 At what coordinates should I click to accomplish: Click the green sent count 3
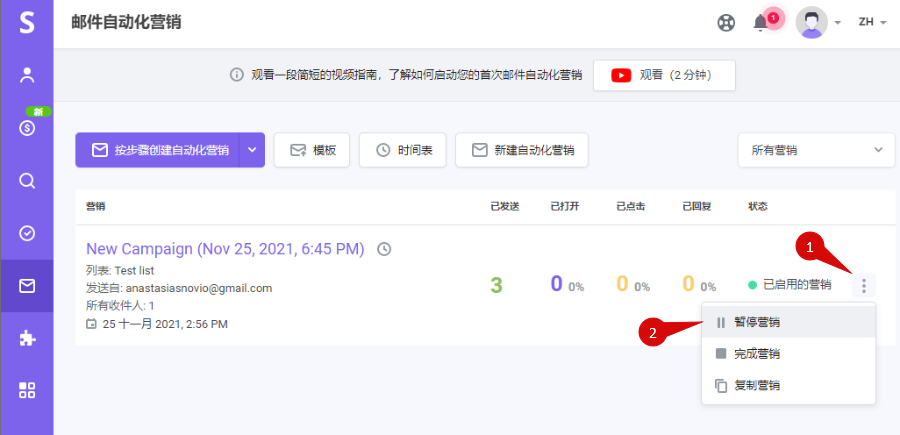coord(496,285)
